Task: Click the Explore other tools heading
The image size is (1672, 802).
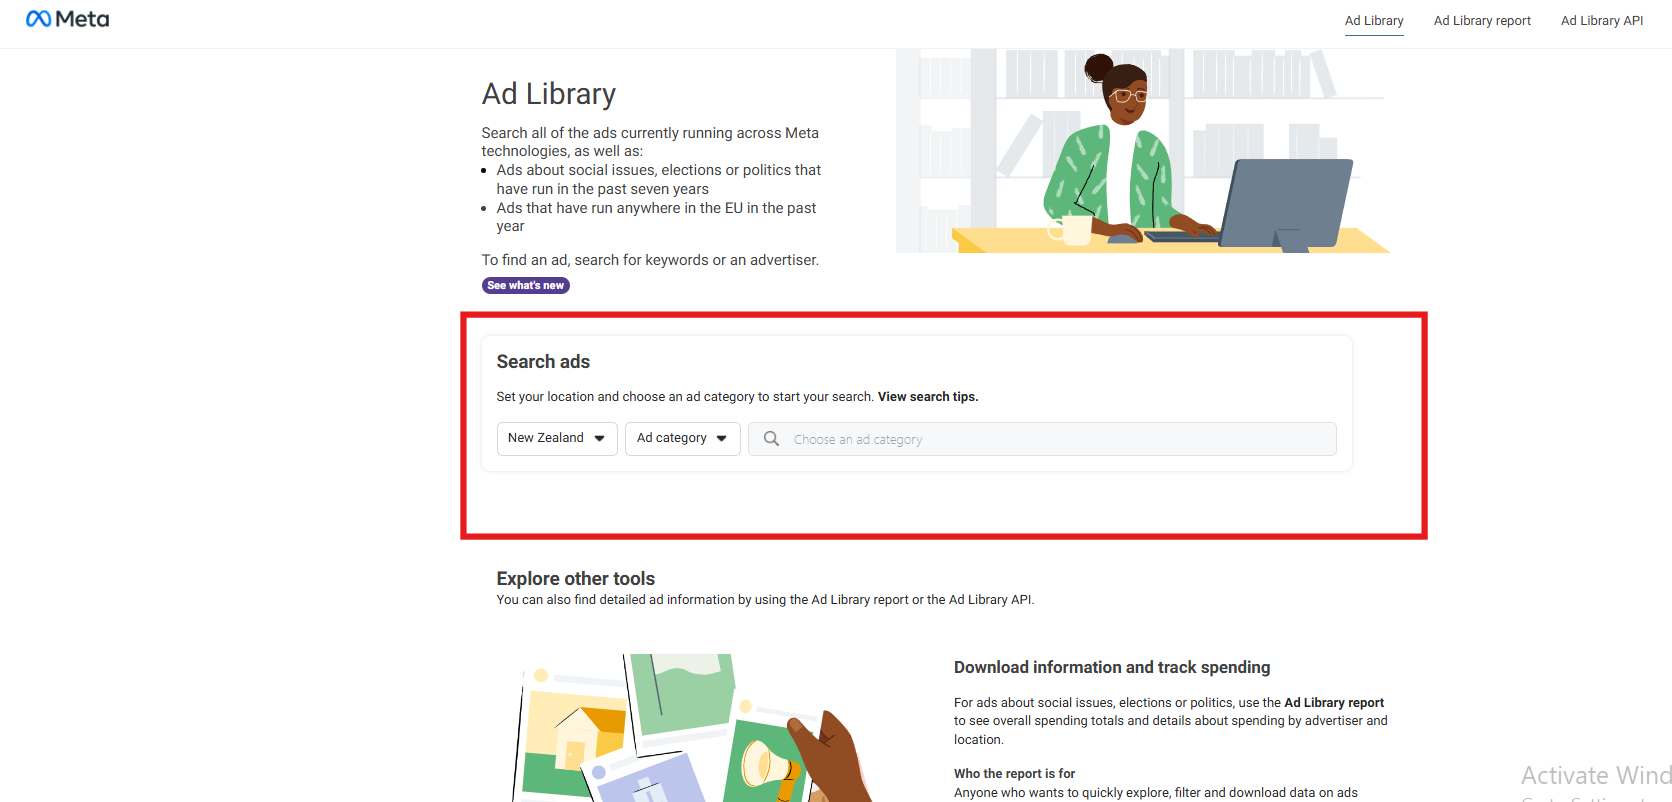Action: tap(576, 579)
